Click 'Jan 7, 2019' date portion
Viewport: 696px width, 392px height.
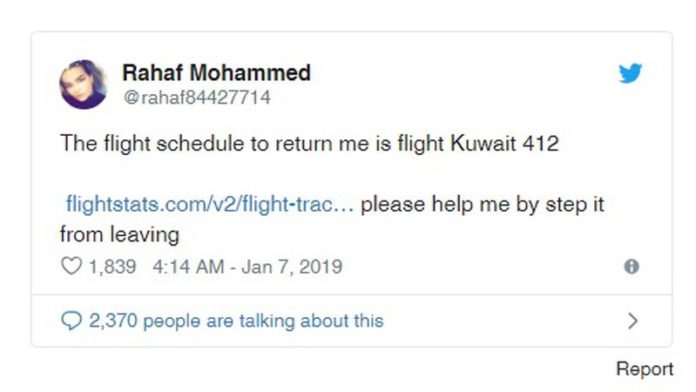click(x=292, y=267)
